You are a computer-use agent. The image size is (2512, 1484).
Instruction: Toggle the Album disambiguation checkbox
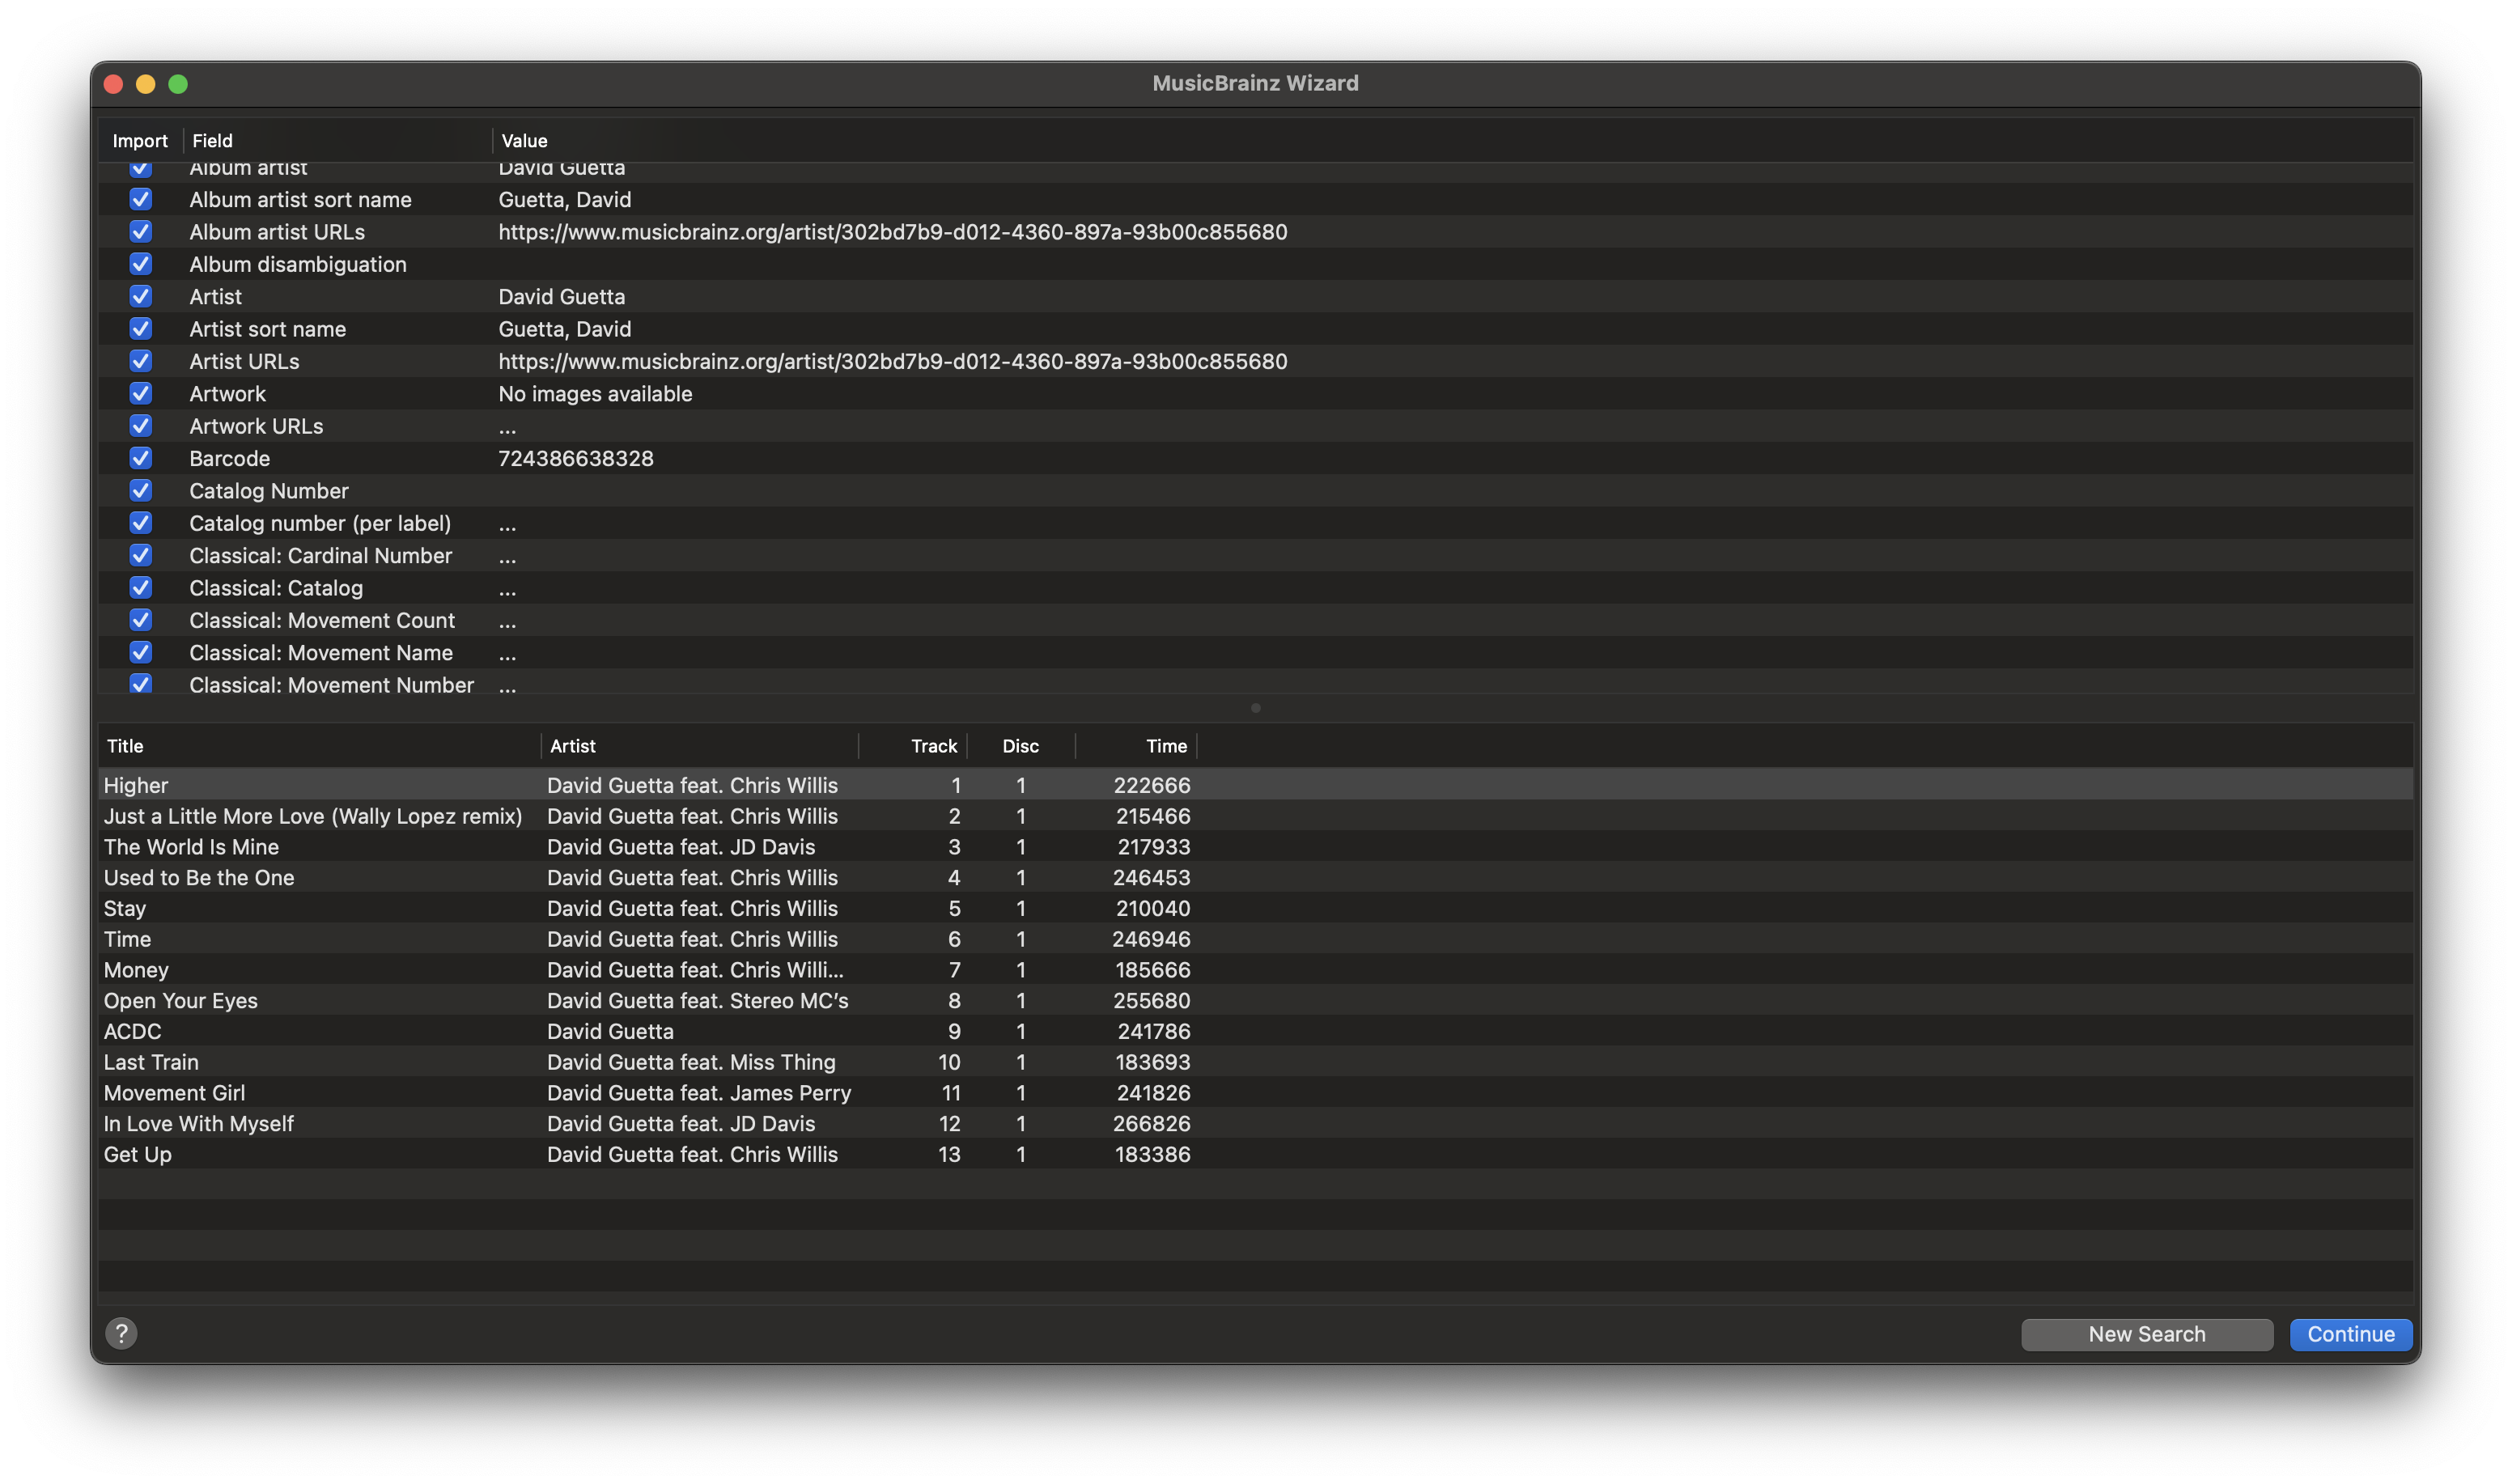pos(141,264)
